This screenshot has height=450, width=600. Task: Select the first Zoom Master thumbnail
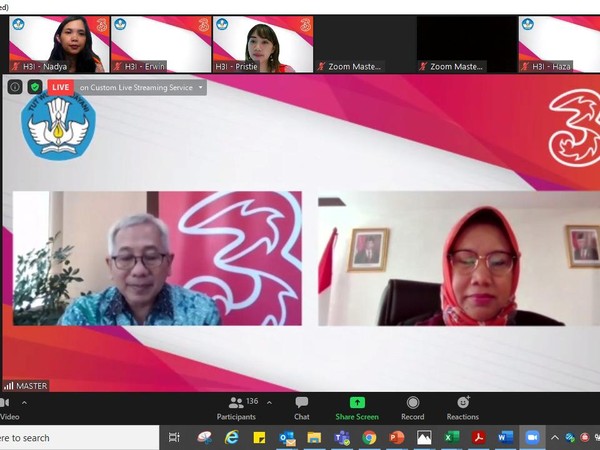pyautogui.click(x=365, y=44)
